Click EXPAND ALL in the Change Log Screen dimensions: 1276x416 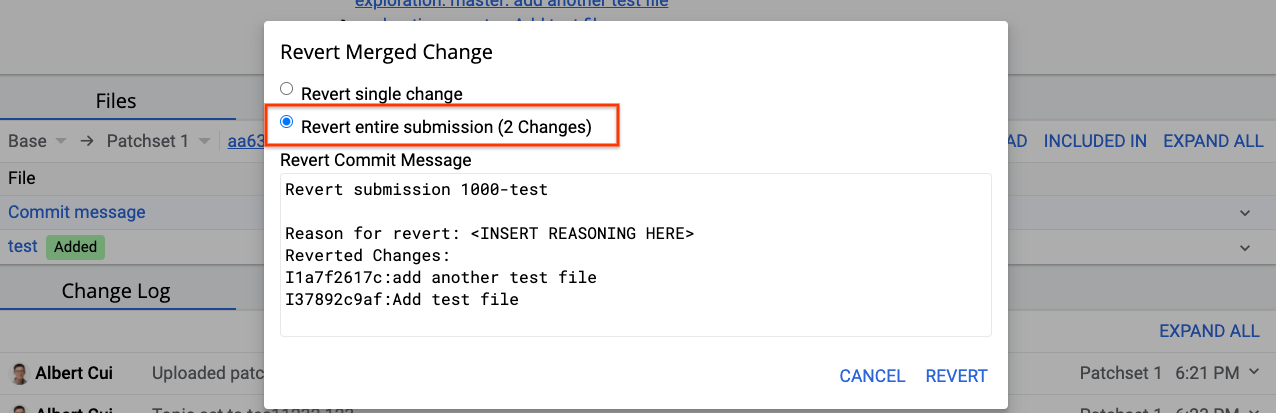(x=1209, y=331)
